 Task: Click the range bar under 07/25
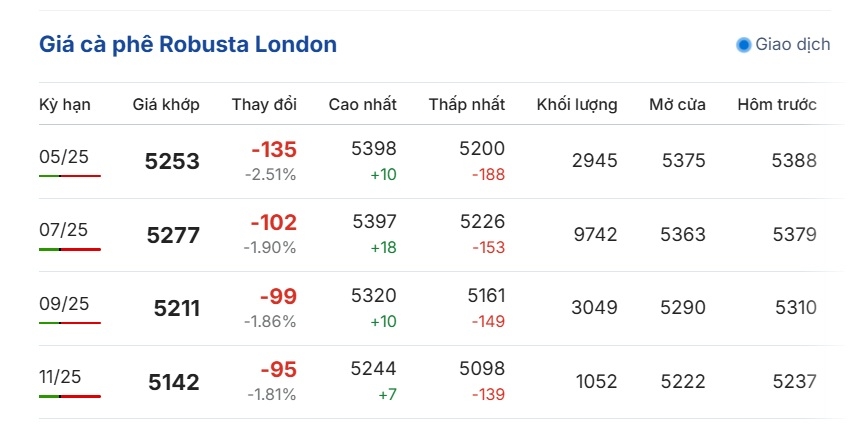pyautogui.click(x=70, y=249)
